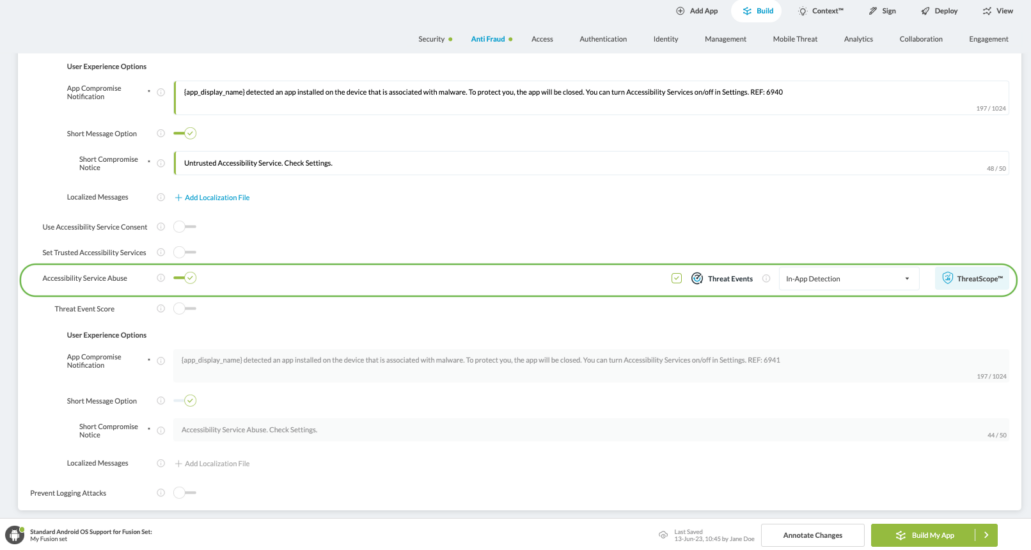Disable the Accessibility Service Abuse toggle

tap(185, 278)
